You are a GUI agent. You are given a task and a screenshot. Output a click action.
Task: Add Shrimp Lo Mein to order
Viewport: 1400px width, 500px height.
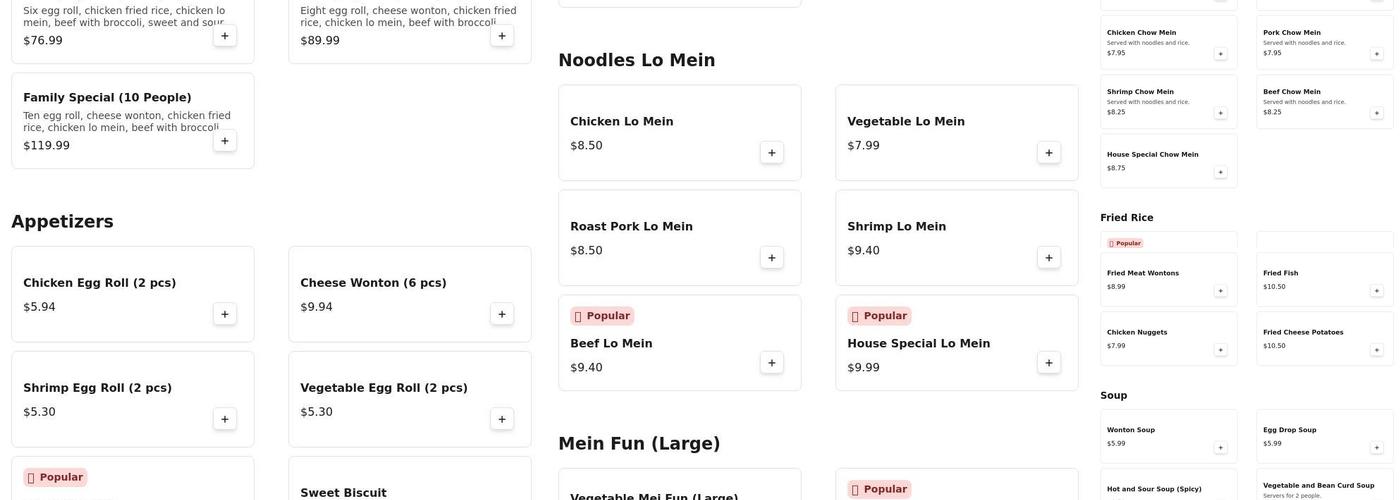click(1048, 258)
